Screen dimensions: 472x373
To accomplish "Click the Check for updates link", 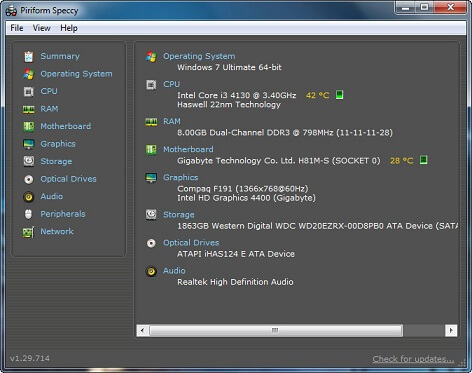I will tap(413, 359).
